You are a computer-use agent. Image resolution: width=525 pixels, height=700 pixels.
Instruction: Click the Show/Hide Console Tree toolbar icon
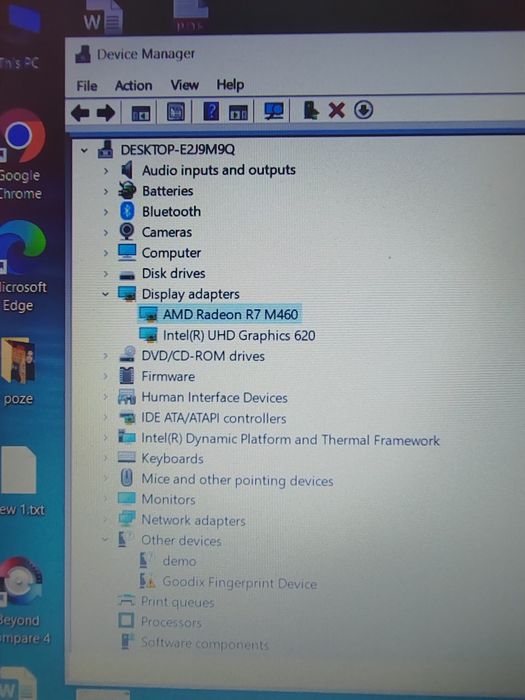pyautogui.click(x=141, y=113)
